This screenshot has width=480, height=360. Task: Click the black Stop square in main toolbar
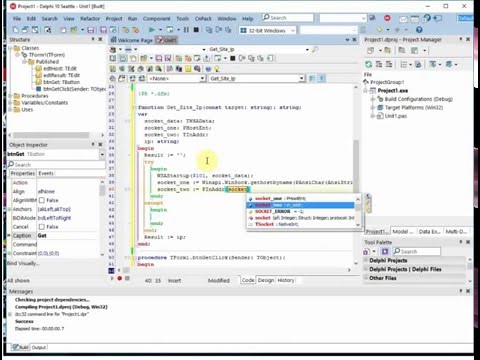pyautogui.click(x=196, y=30)
